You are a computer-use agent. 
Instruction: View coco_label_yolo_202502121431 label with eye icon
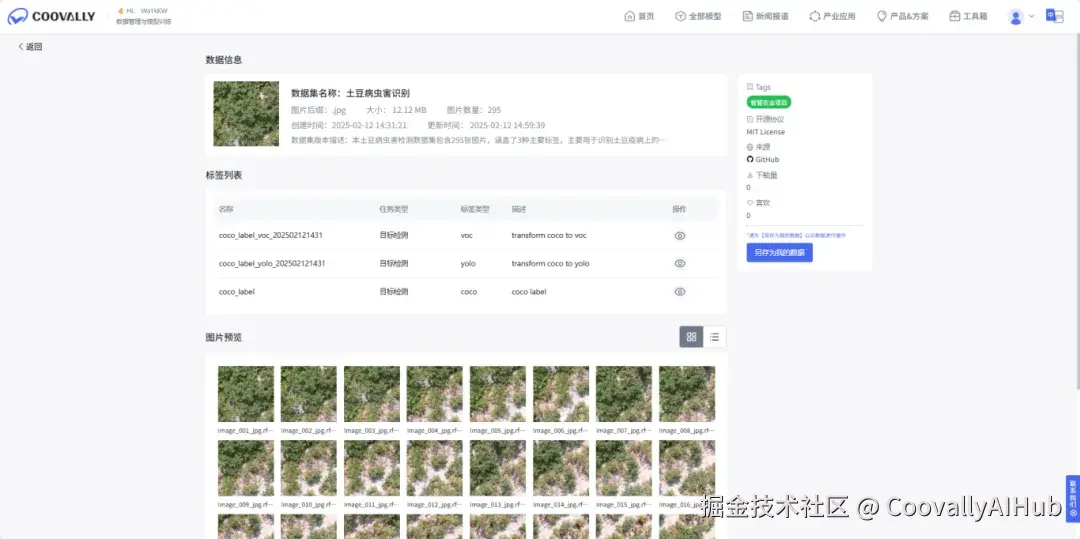coord(680,264)
